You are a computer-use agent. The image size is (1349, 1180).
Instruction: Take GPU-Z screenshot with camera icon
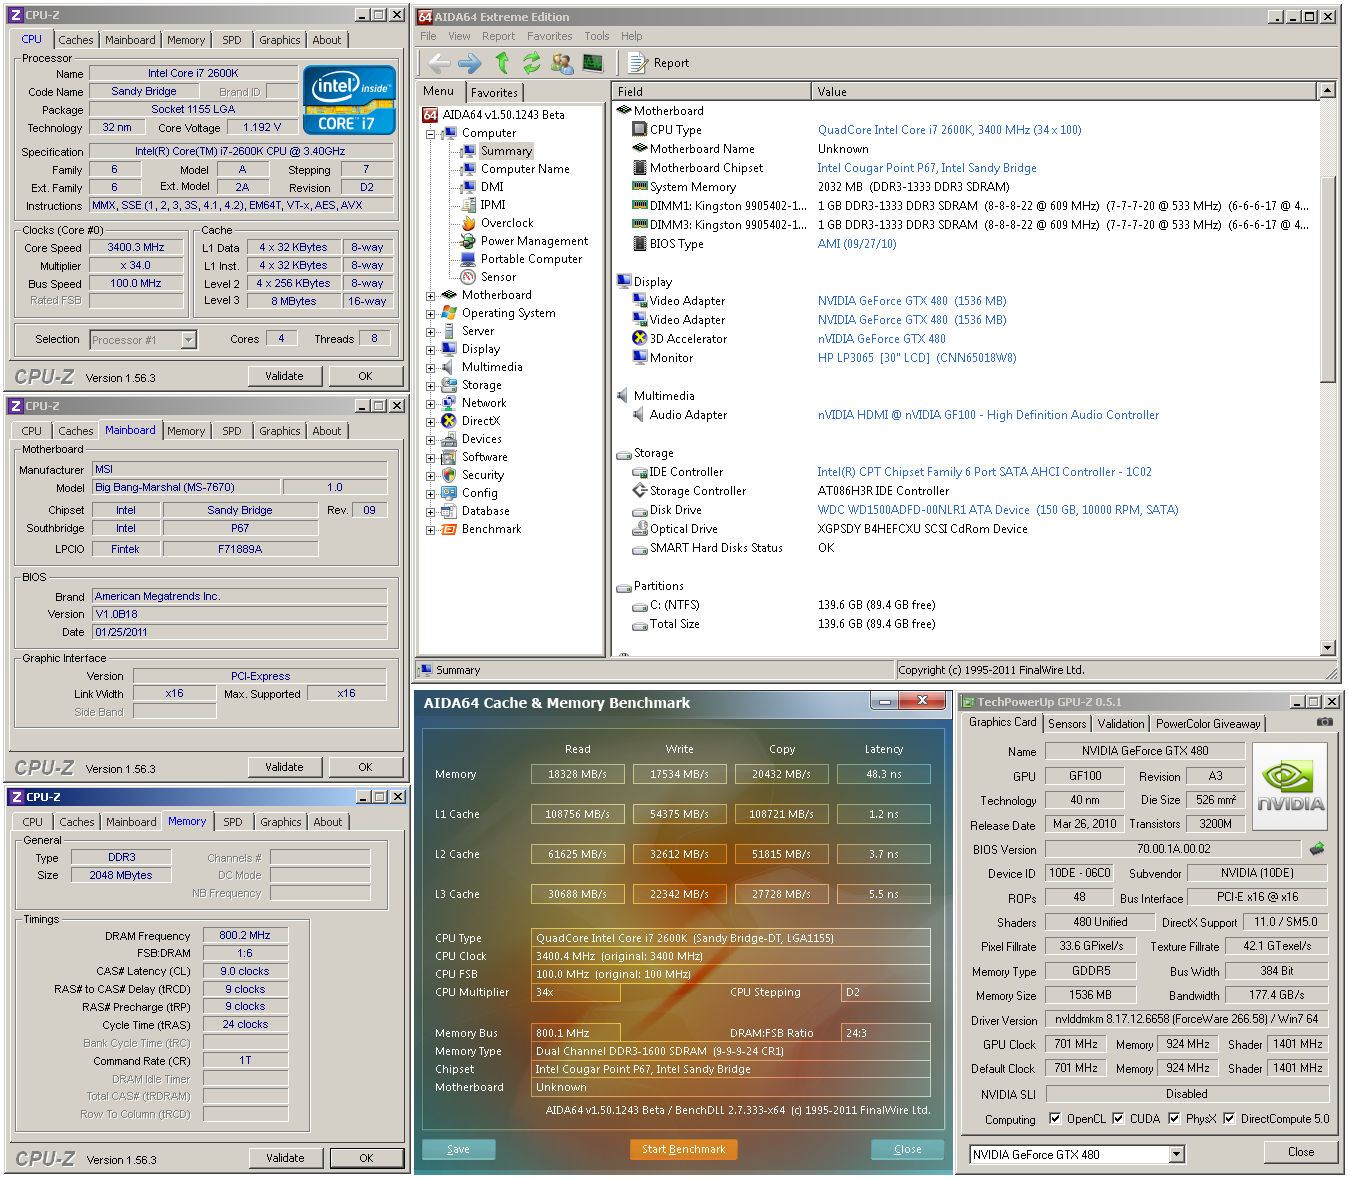pos(1324,721)
